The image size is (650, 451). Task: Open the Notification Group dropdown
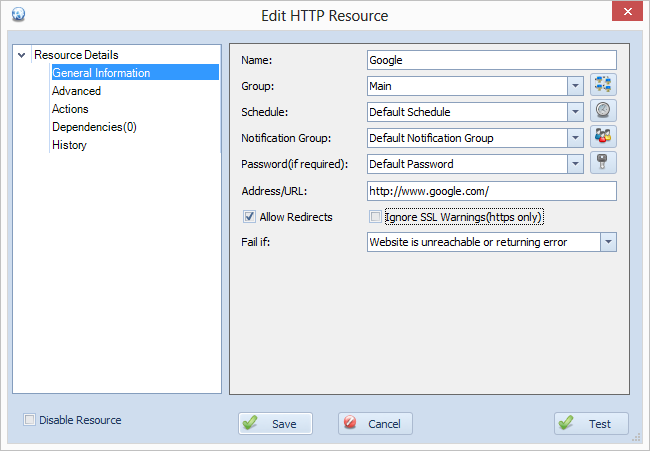tap(575, 138)
